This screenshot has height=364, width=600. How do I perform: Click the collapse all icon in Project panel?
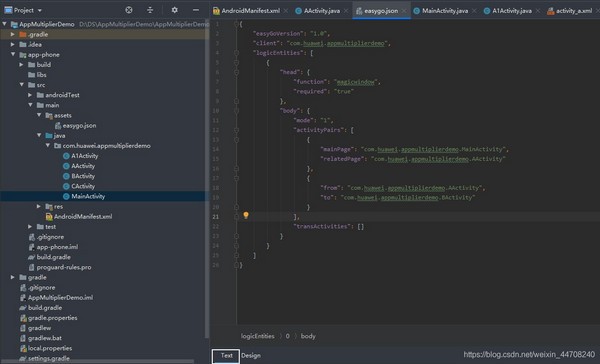point(150,10)
